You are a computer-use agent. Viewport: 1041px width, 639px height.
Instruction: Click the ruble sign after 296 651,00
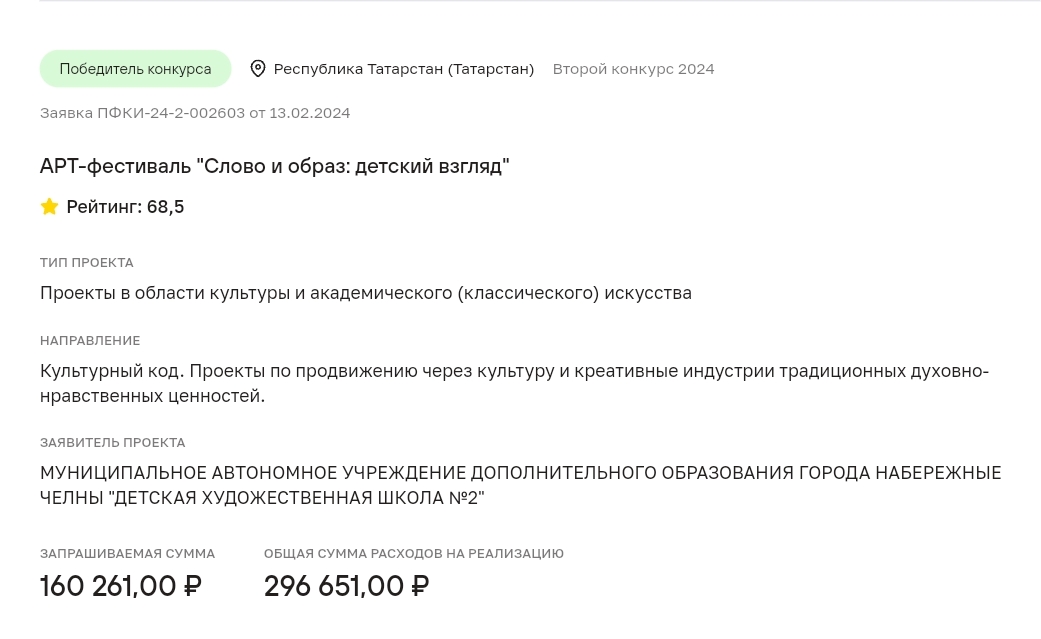point(420,586)
